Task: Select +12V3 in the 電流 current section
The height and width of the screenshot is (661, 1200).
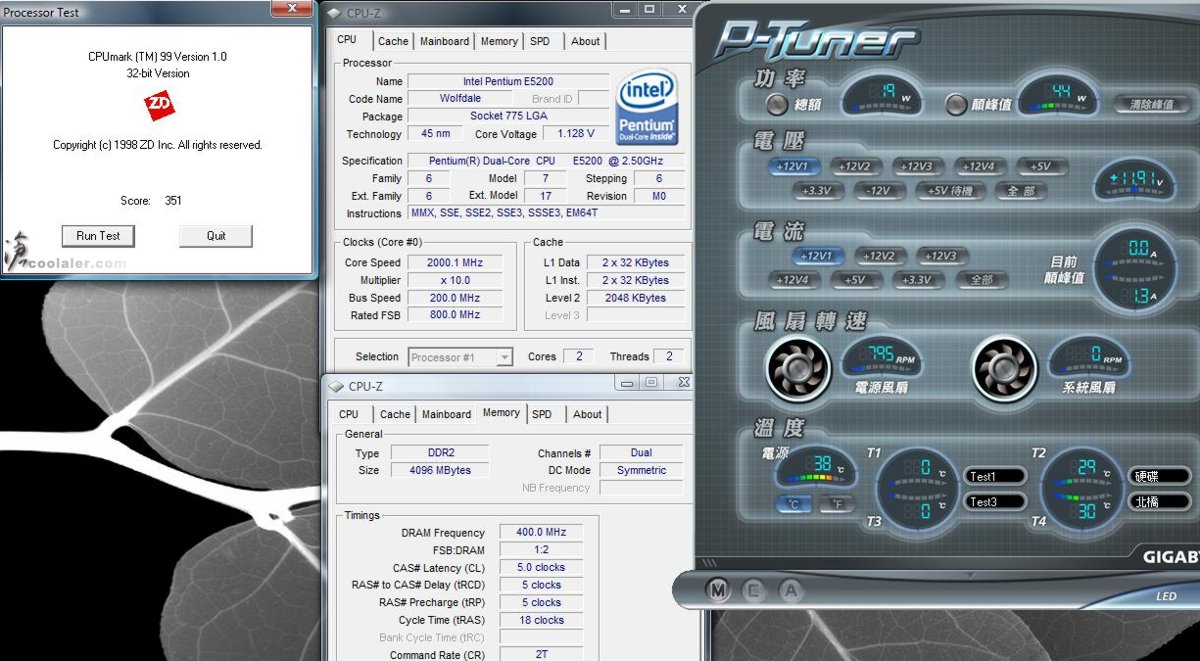Action: (941, 256)
